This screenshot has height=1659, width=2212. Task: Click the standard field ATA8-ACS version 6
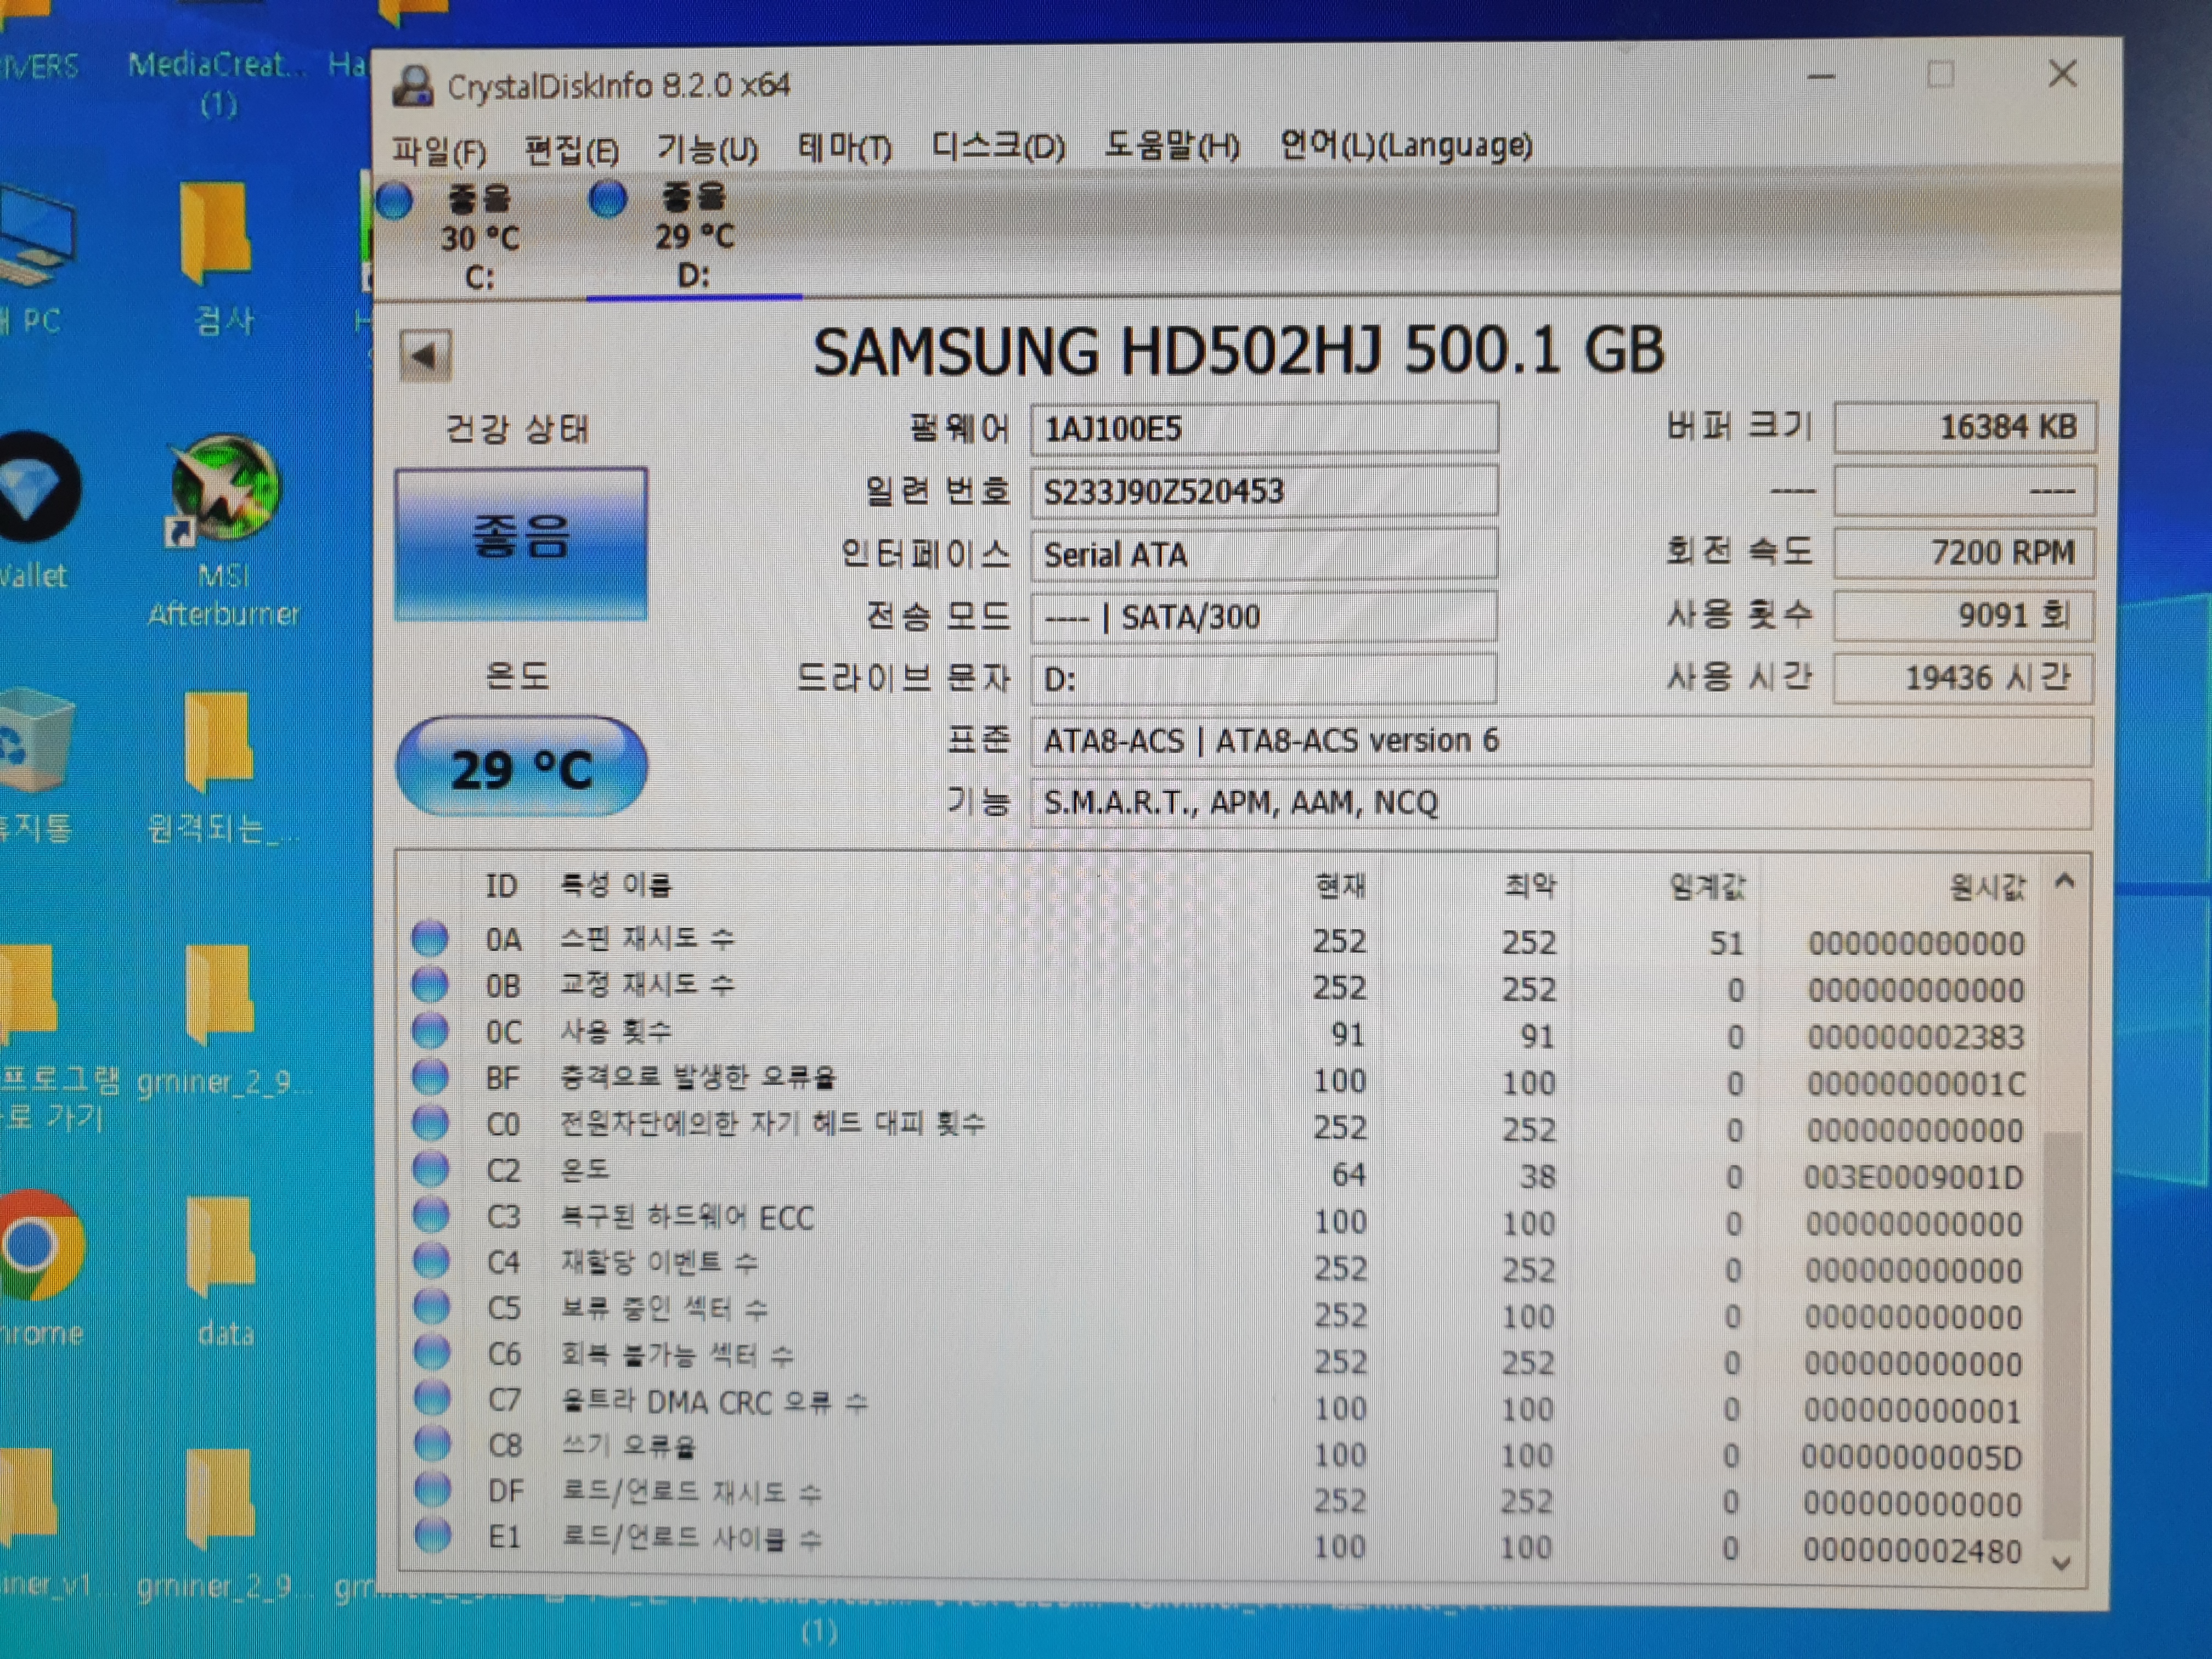pyautogui.click(x=1561, y=741)
